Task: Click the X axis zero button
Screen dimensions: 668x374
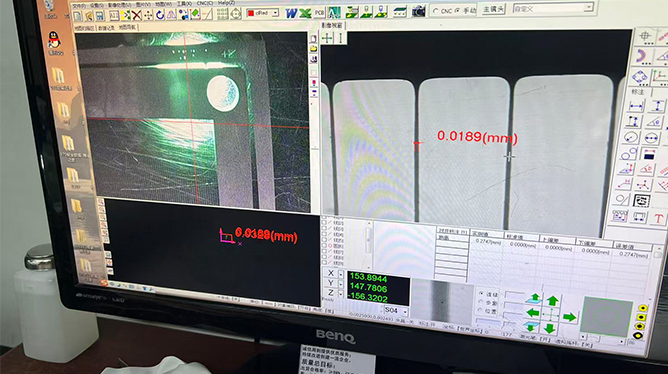Action: point(331,273)
